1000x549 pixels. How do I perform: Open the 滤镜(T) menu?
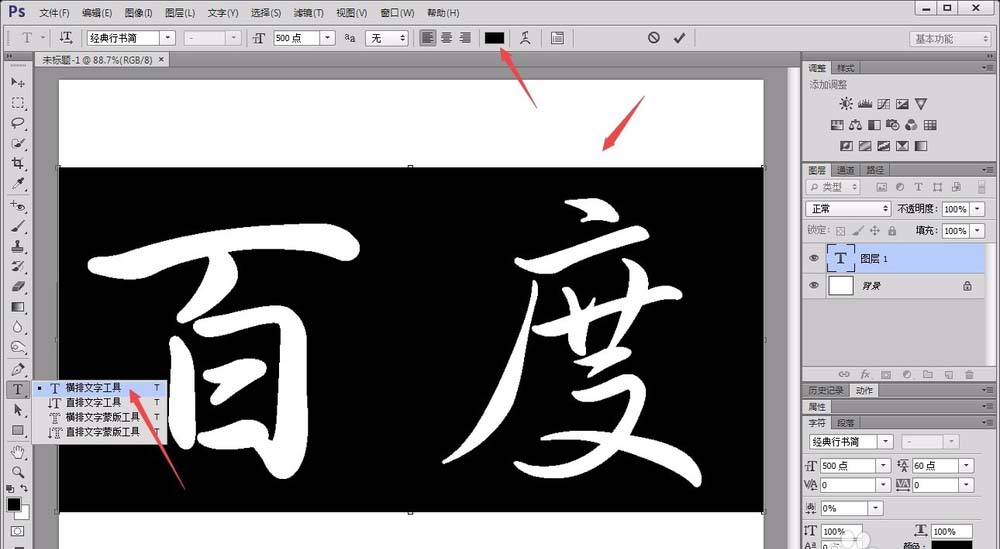tap(309, 13)
